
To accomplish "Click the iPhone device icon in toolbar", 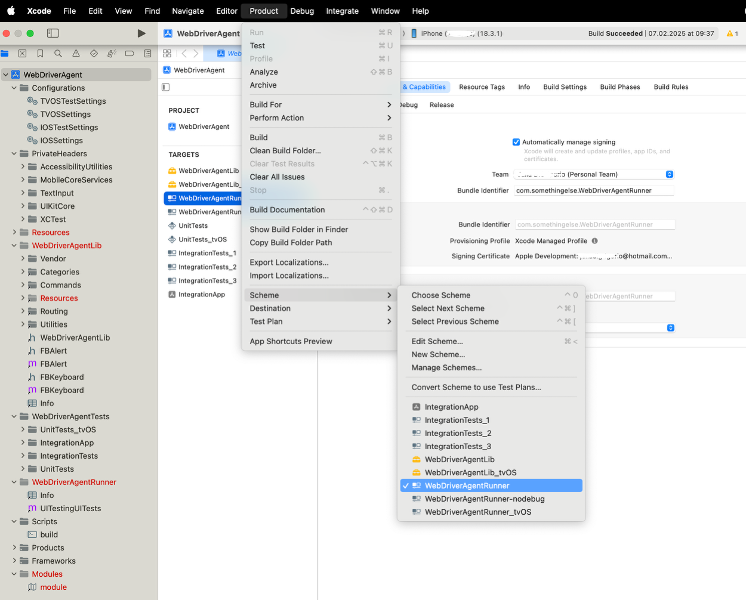I will pyautogui.click(x=413, y=33).
